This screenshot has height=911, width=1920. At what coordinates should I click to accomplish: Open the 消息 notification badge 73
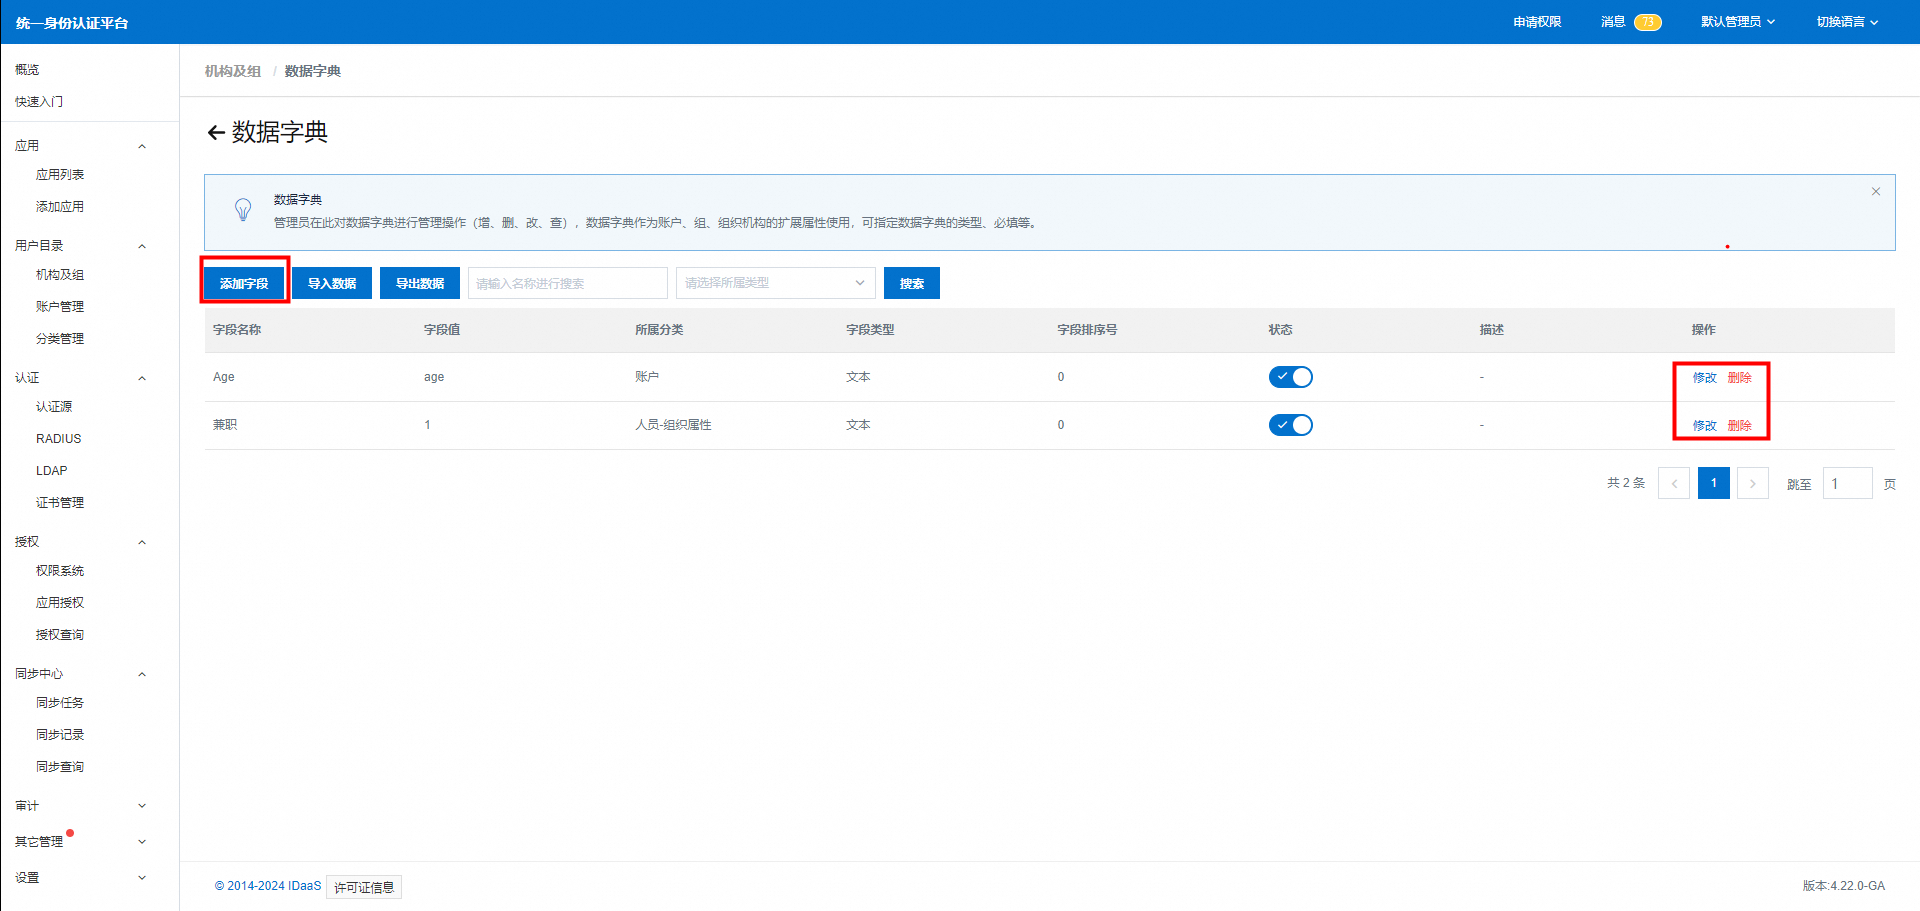[x=1647, y=22]
